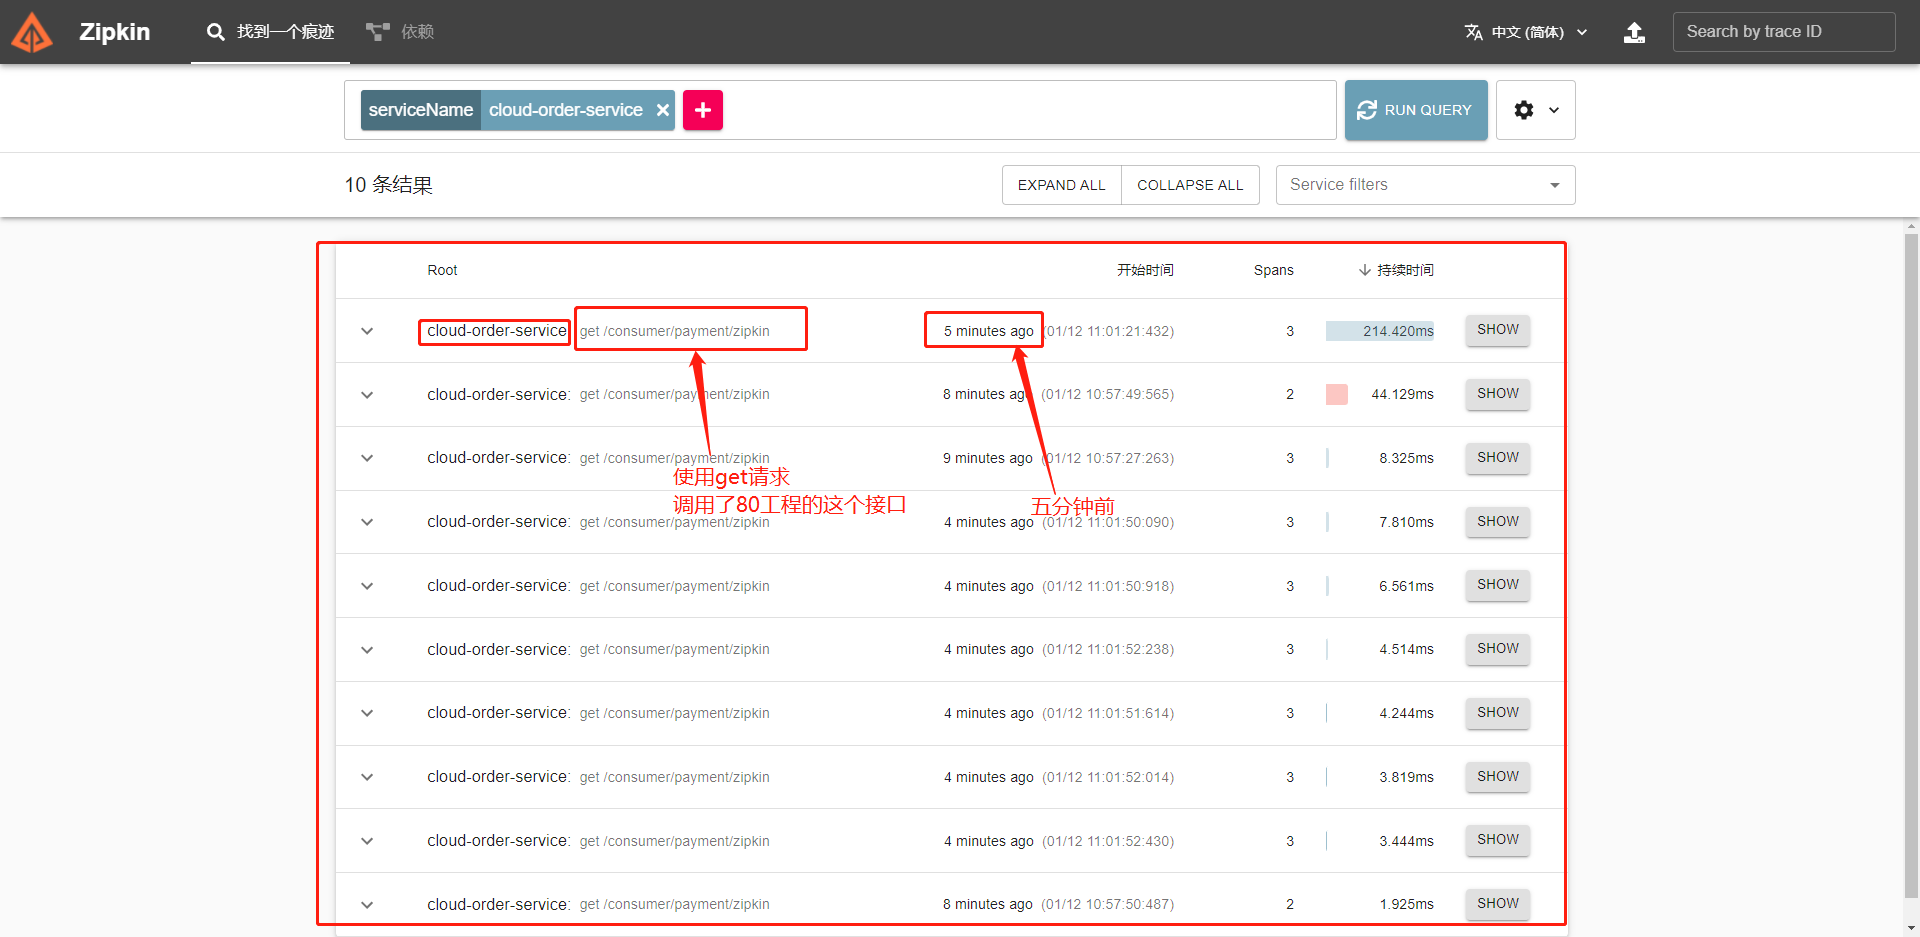Click COLLAPSE ALL
Viewport: 1920px width, 937px height.
[x=1190, y=185]
